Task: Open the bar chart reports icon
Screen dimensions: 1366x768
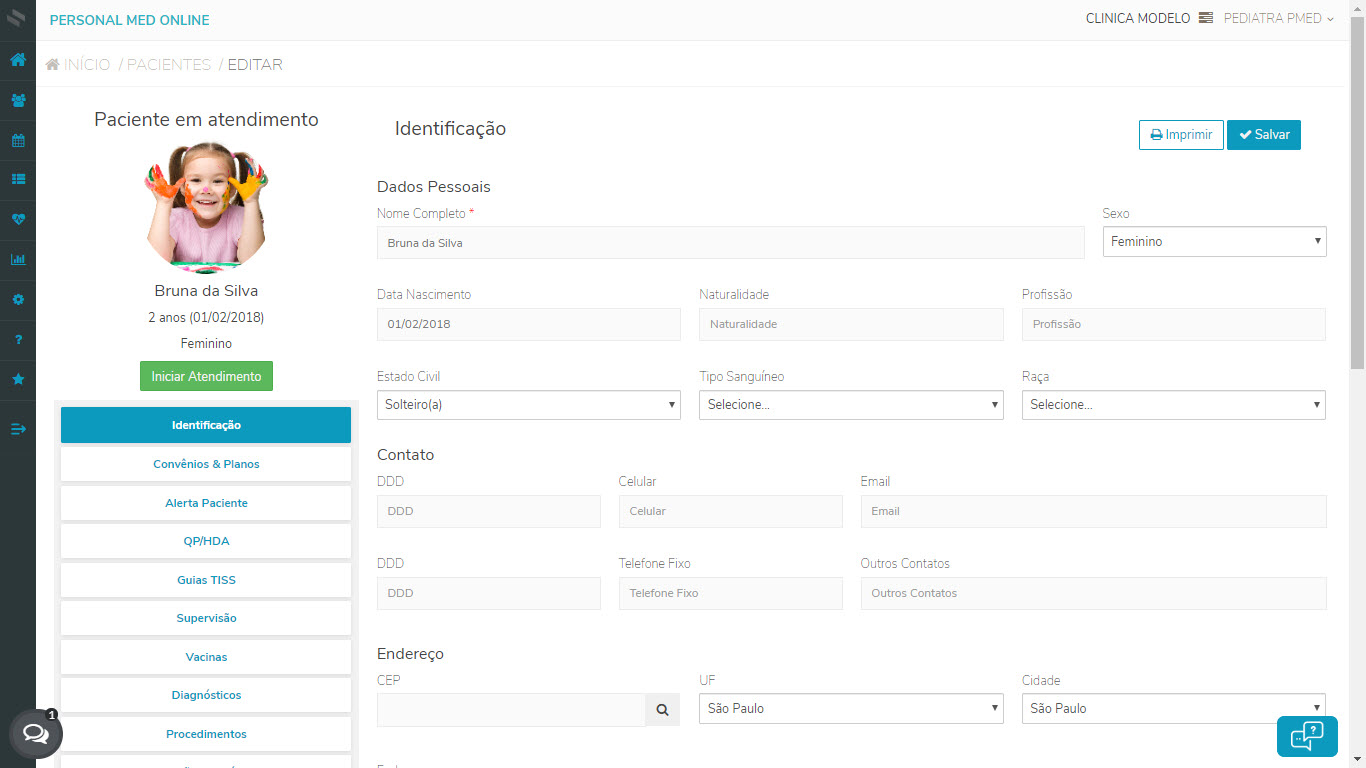Action: [18, 260]
